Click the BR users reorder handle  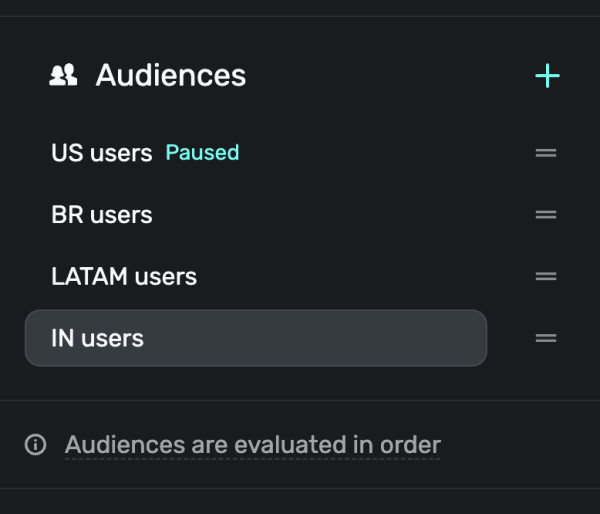[546, 215]
